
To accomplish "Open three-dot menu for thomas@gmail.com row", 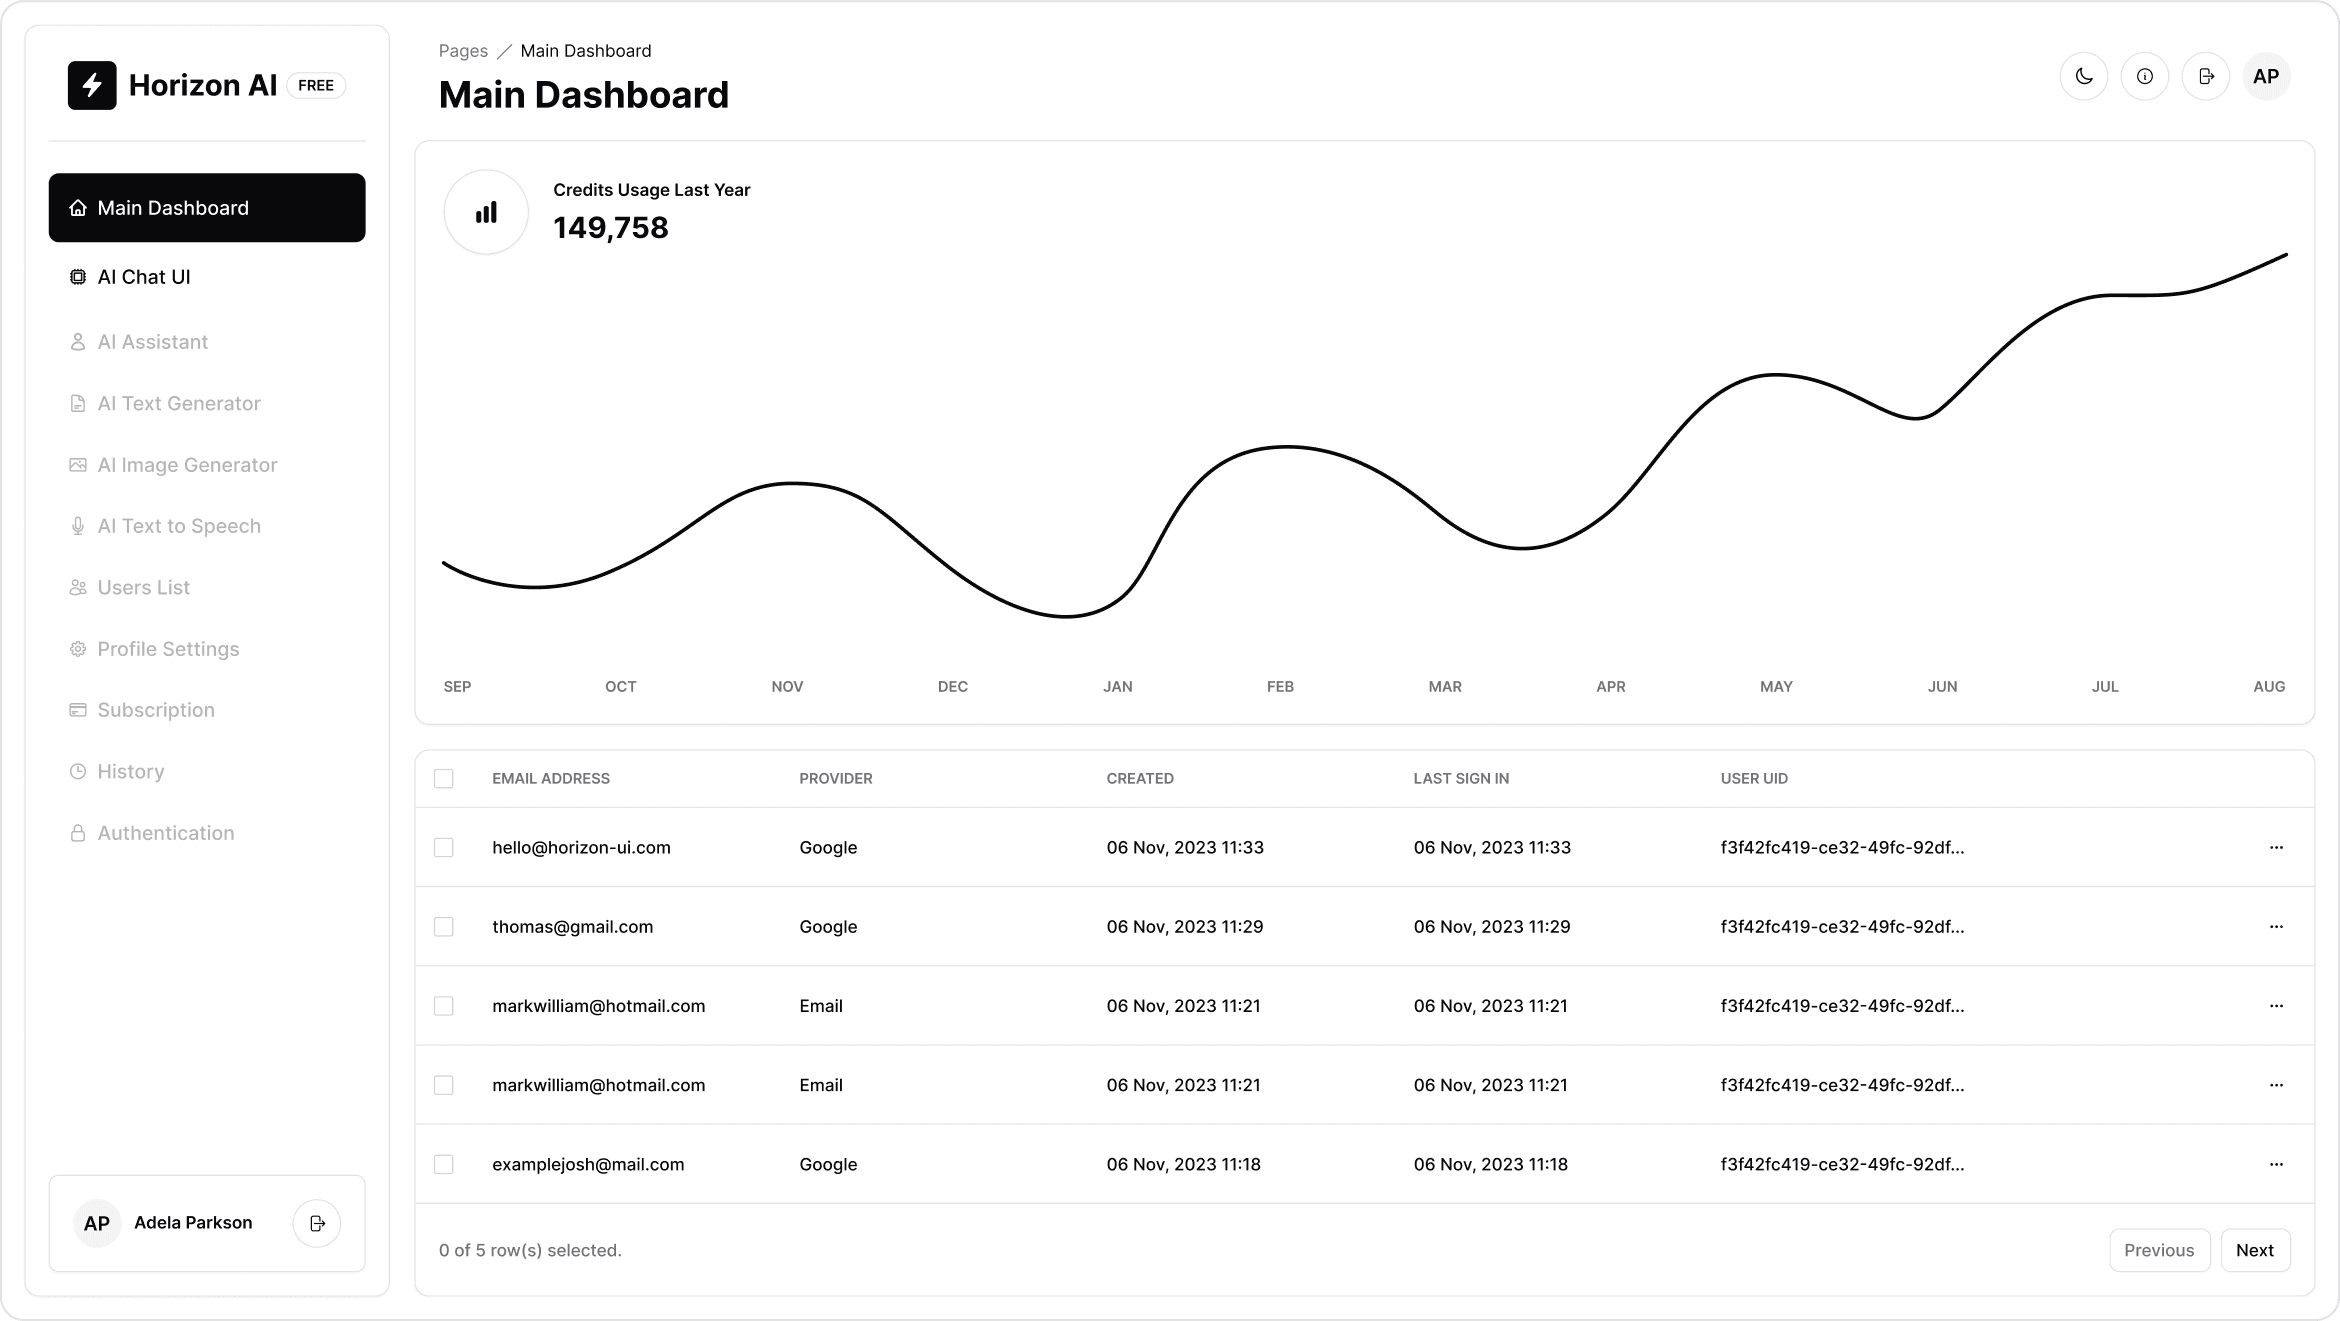I will tap(2276, 927).
